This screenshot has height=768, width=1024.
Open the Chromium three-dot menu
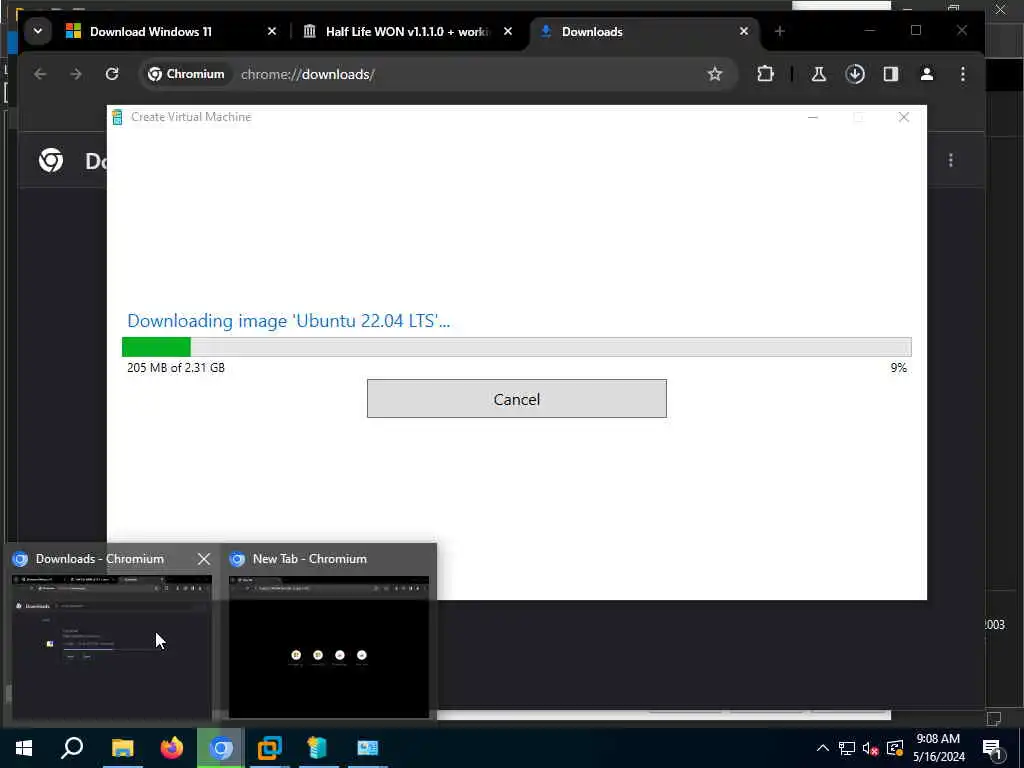click(x=963, y=74)
